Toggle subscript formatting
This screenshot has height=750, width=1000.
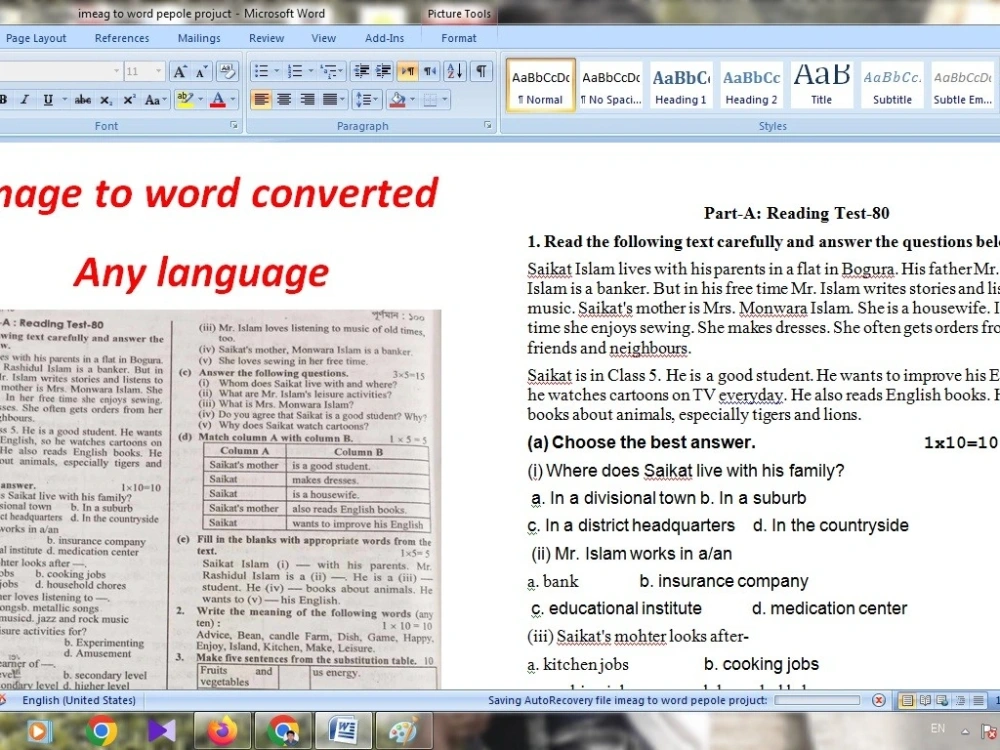(107, 99)
